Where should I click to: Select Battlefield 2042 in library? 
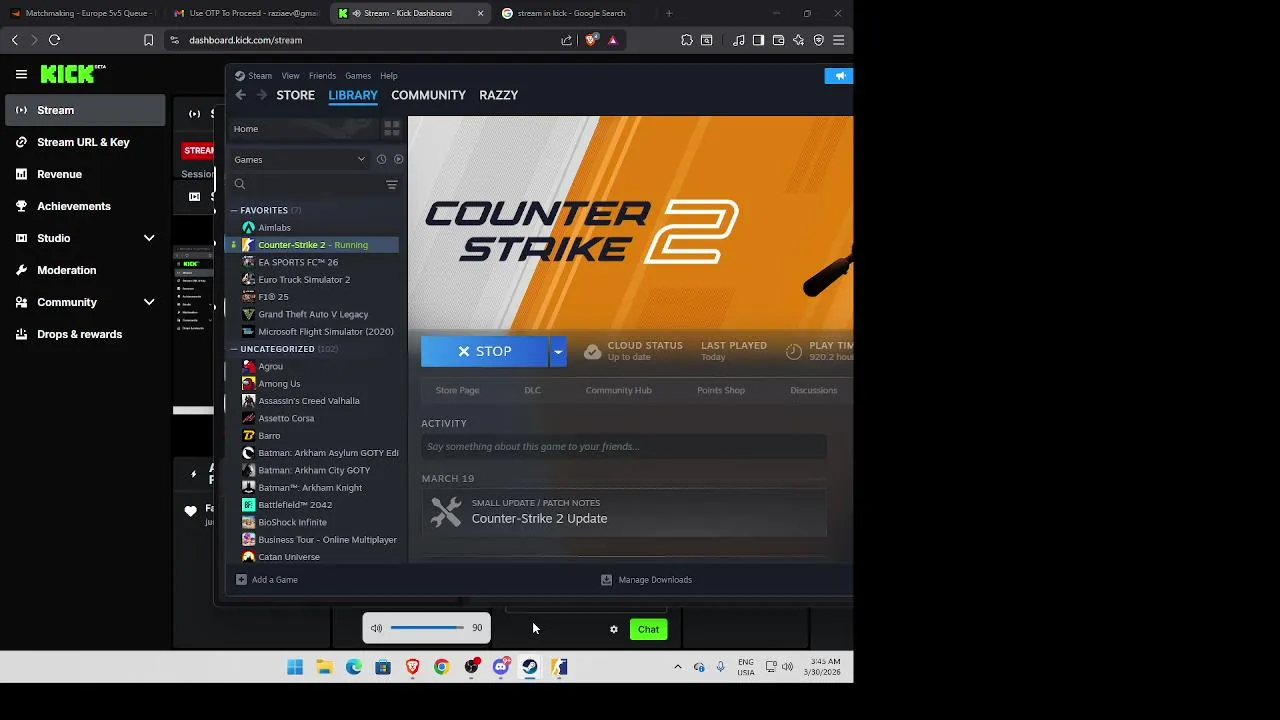pyautogui.click(x=295, y=505)
